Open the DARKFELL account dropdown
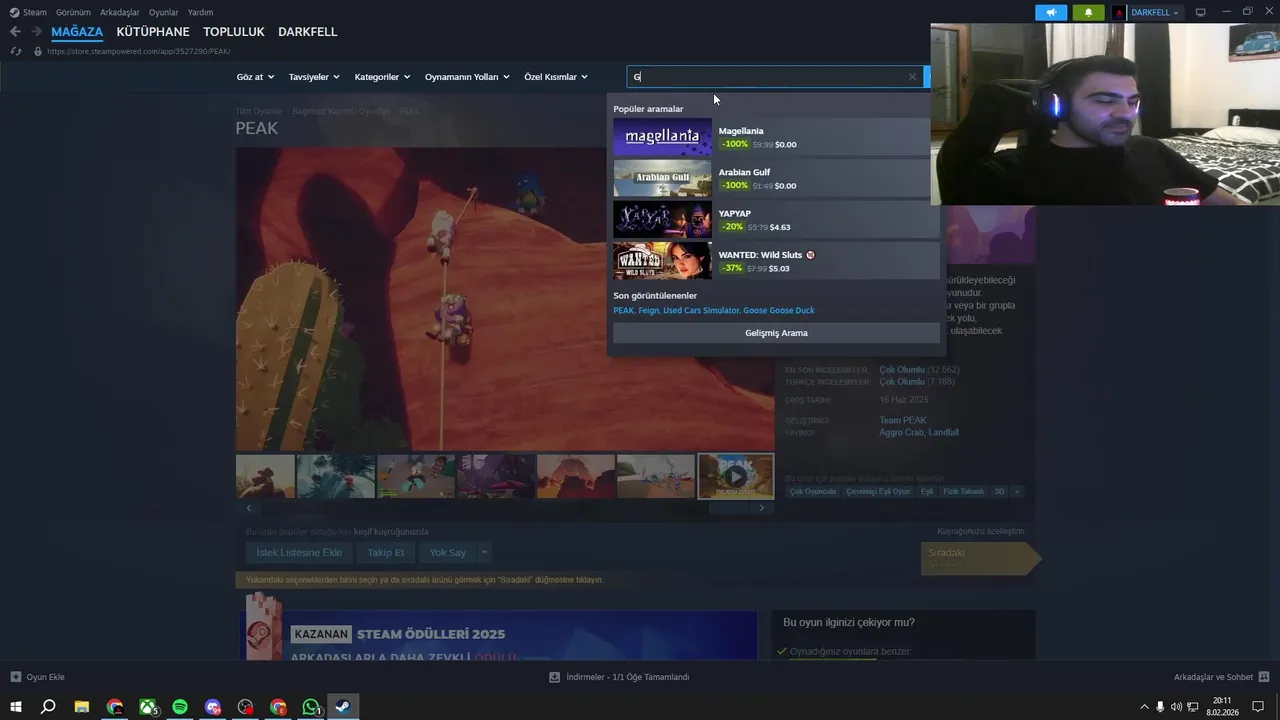 coord(1155,12)
